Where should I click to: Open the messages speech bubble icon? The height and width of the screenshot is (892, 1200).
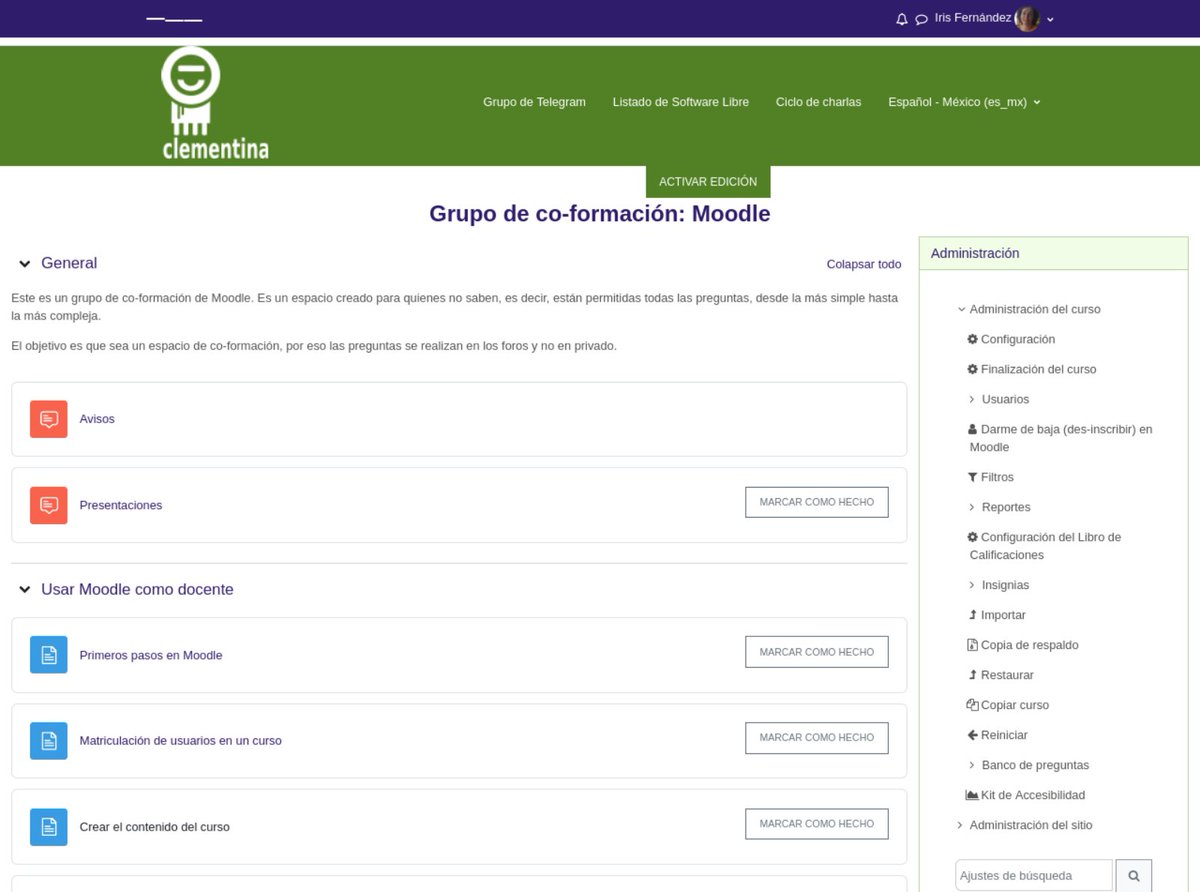pyautogui.click(x=921, y=19)
